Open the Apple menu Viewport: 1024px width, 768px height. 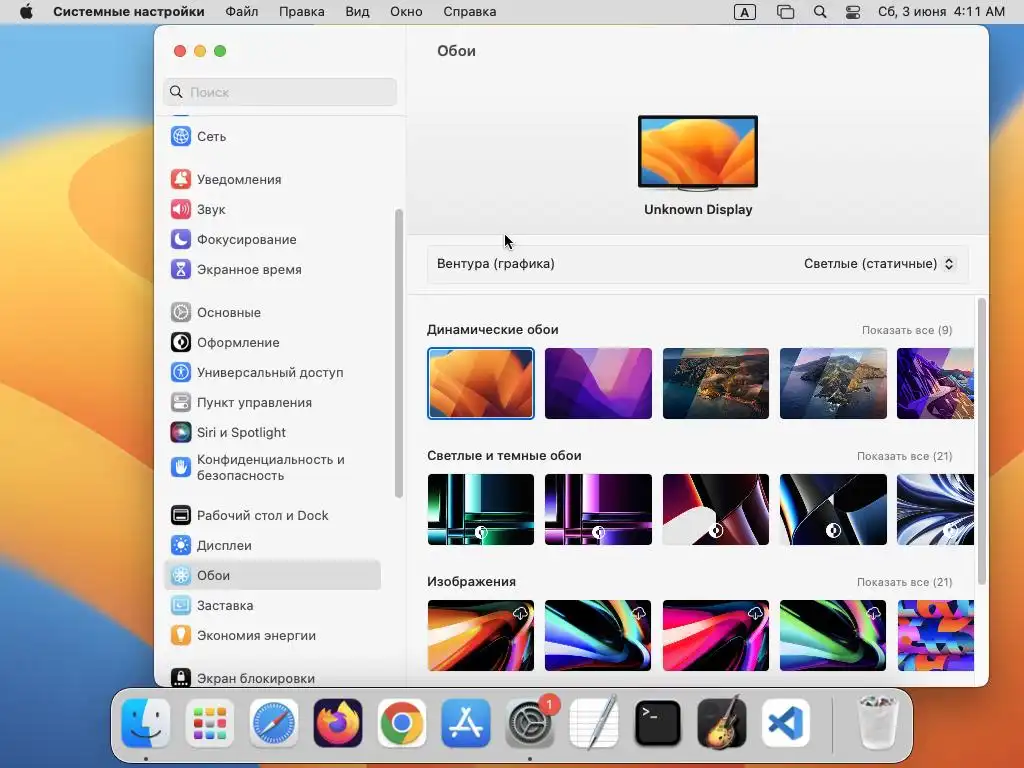click(26, 12)
